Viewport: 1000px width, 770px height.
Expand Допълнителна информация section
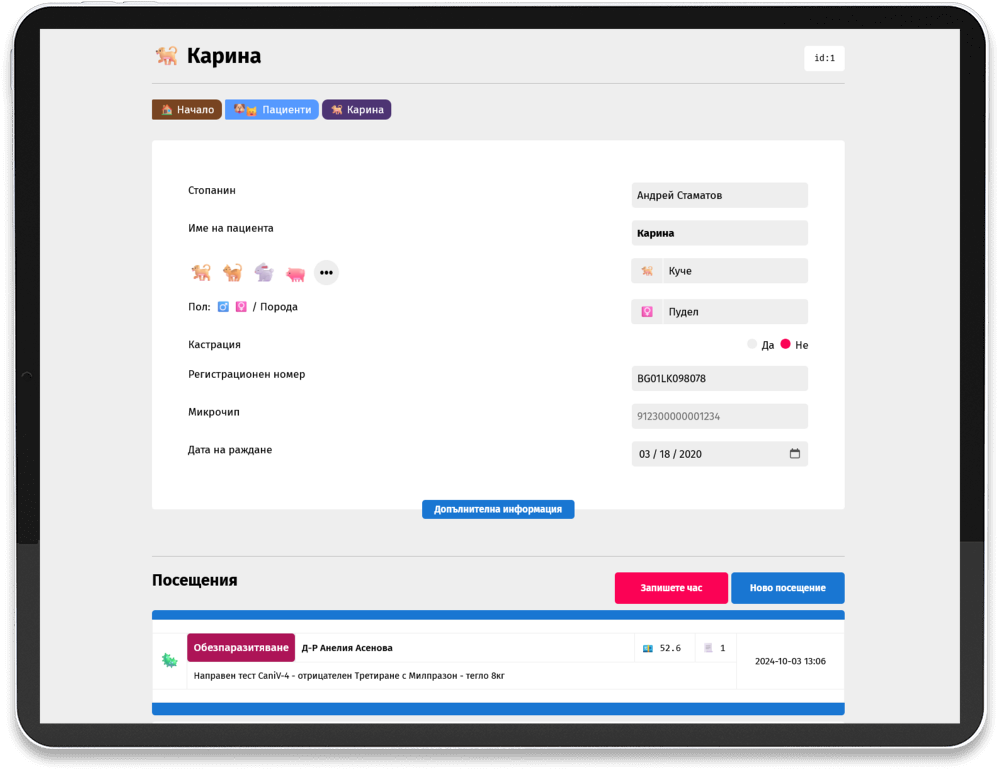point(498,509)
